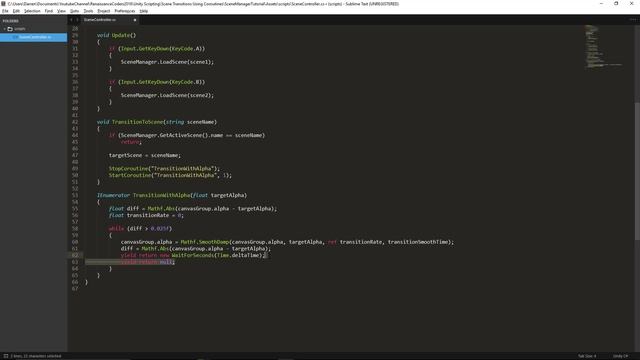Open the Selection menu
Image resolution: width=640 pixels, height=360 pixels.
click(x=32, y=11)
